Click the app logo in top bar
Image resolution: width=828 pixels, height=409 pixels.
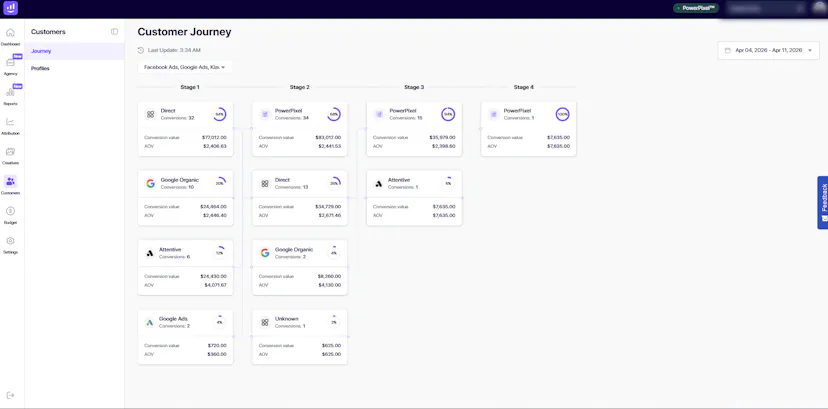tap(10, 8)
